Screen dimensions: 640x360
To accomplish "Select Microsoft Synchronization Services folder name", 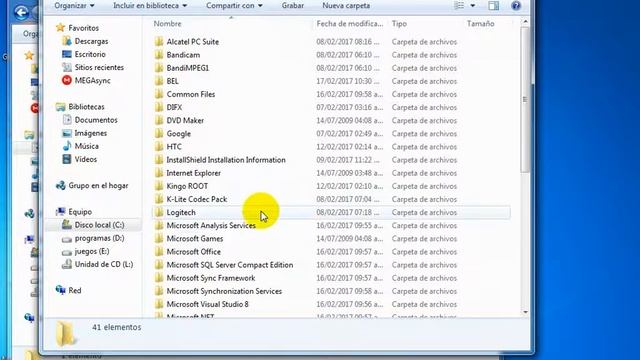I will (x=224, y=291).
